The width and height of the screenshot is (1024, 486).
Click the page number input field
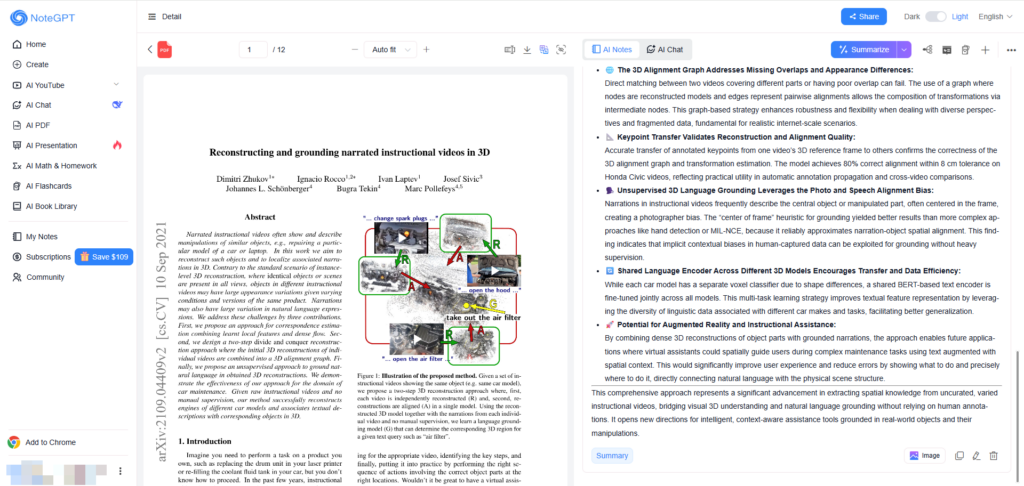coord(253,50)
